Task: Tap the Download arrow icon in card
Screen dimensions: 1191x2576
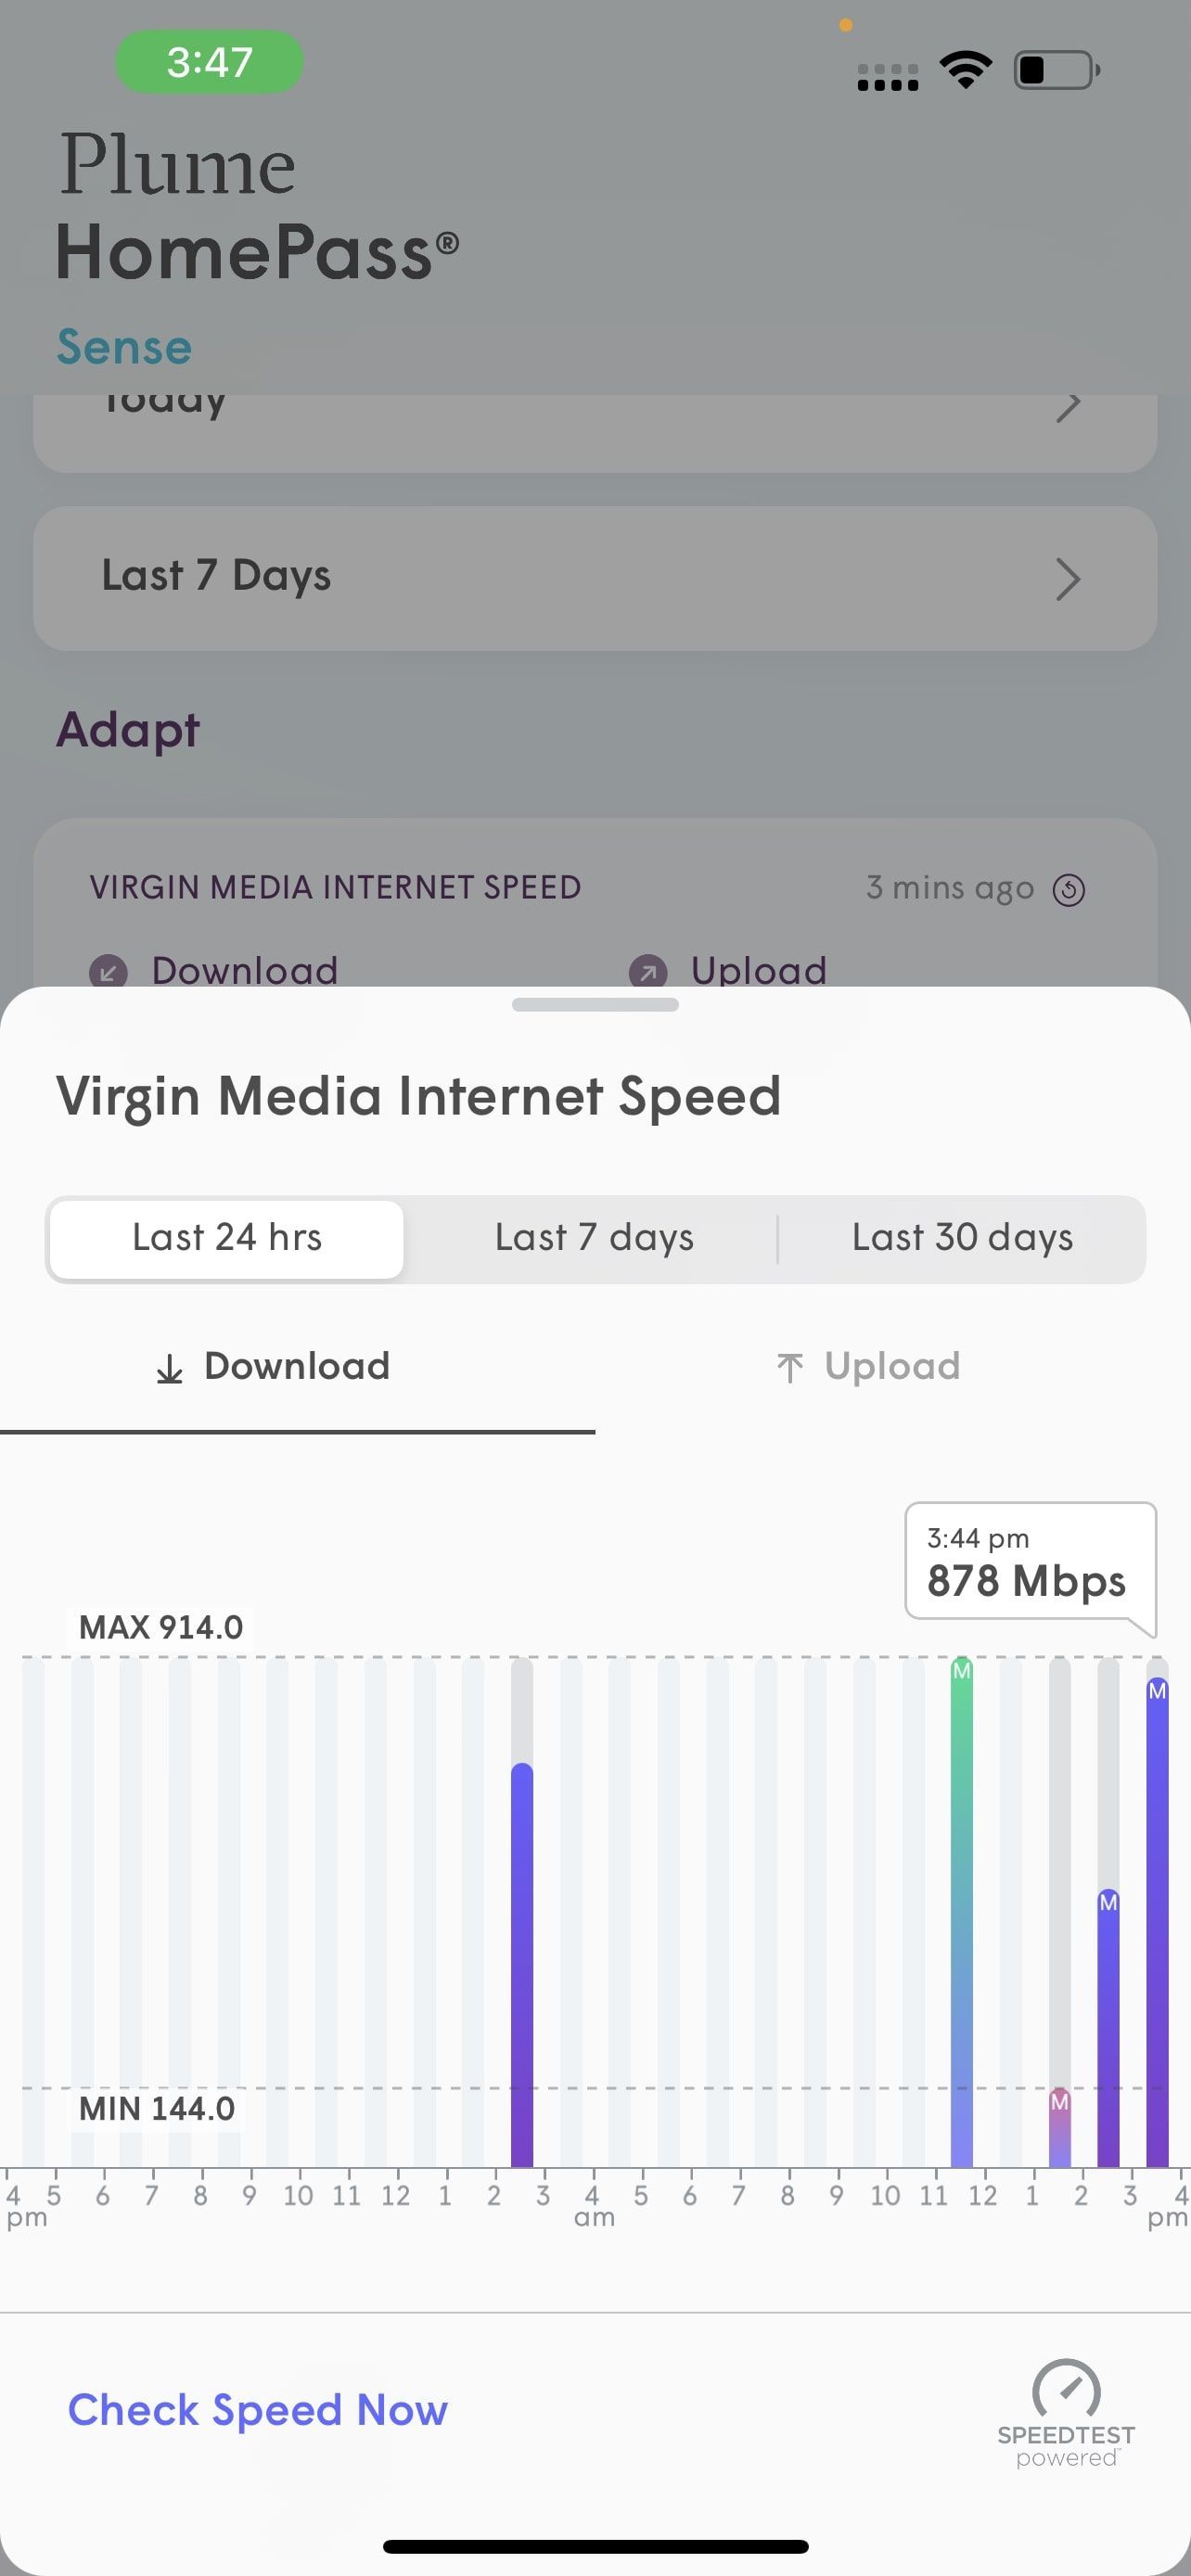Action: click(108, 971)
